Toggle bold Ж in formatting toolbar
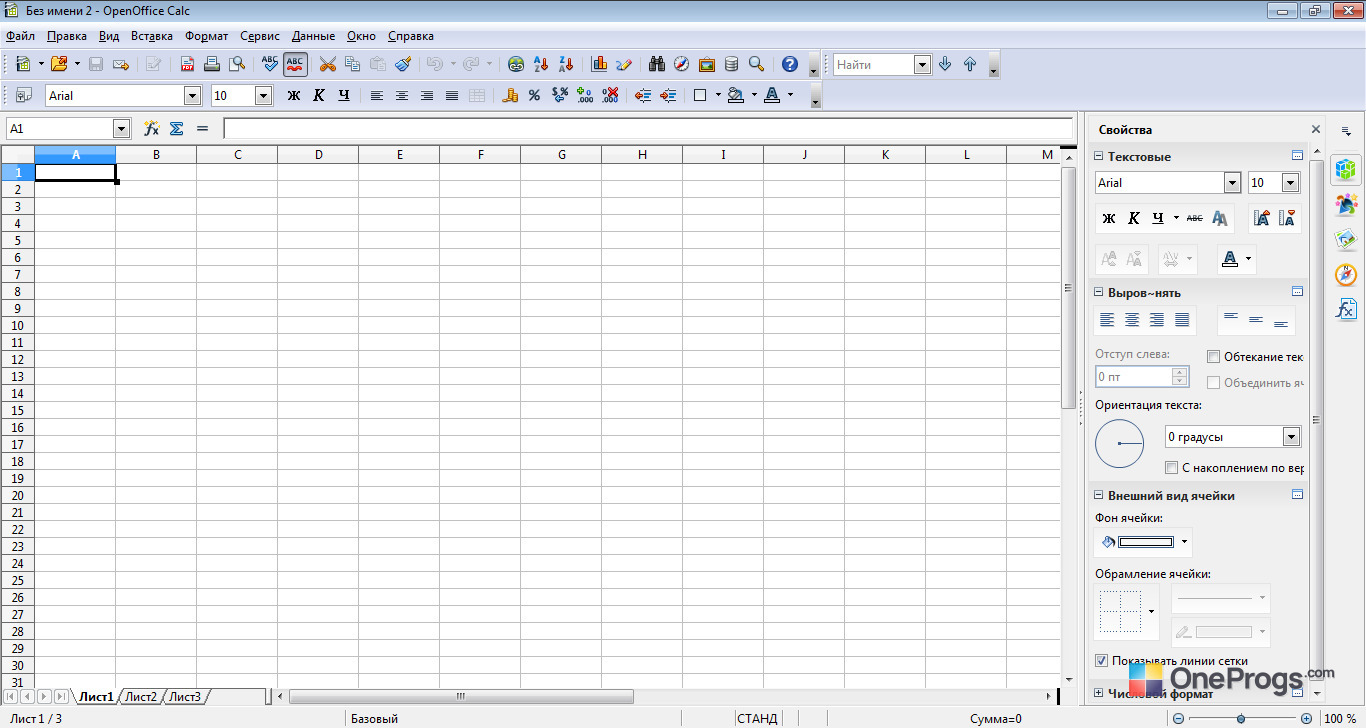This screenshot has width=1366, height=728. click(293, 95)
